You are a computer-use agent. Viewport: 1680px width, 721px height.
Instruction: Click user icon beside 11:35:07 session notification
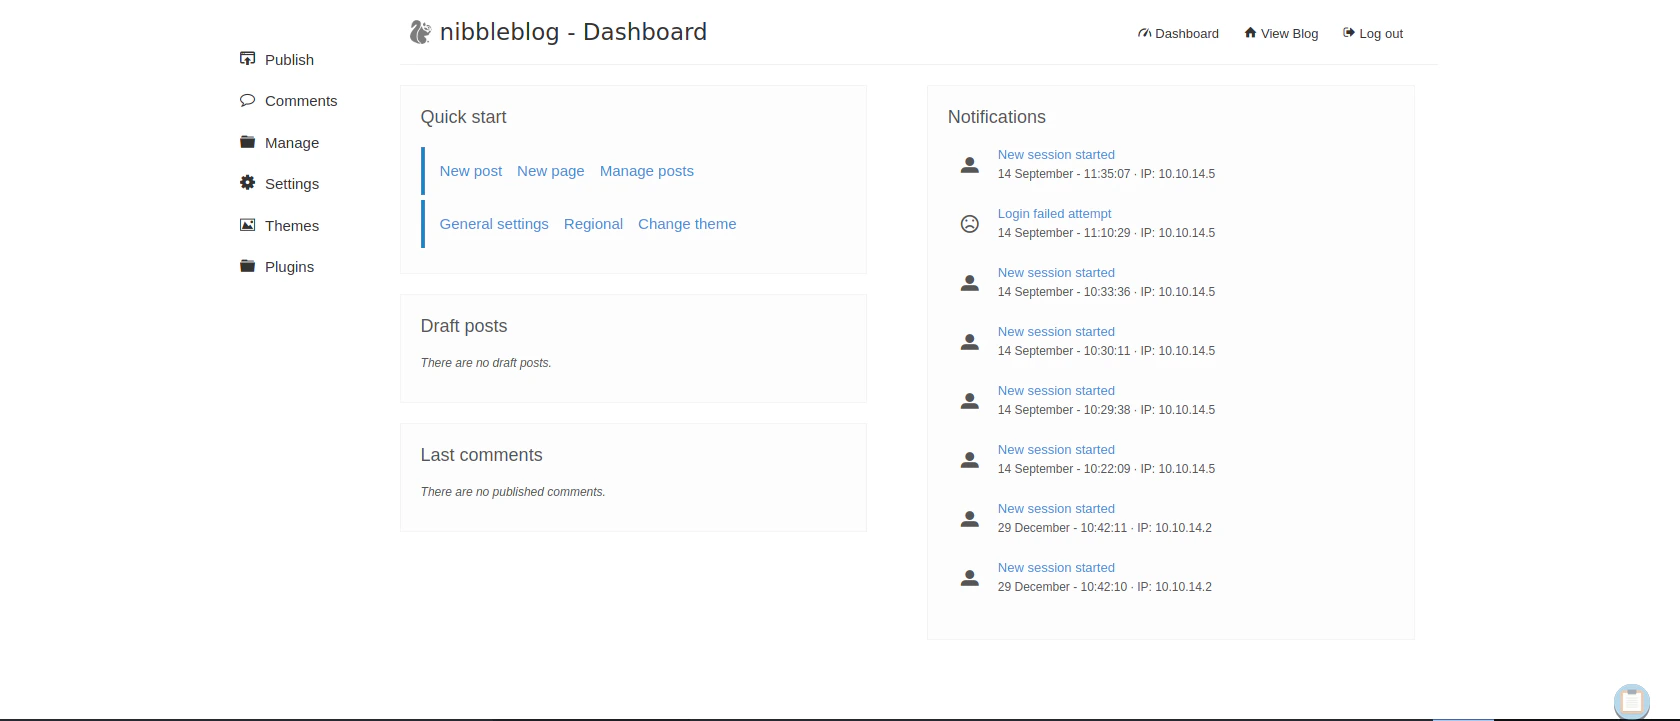[969, 165]
